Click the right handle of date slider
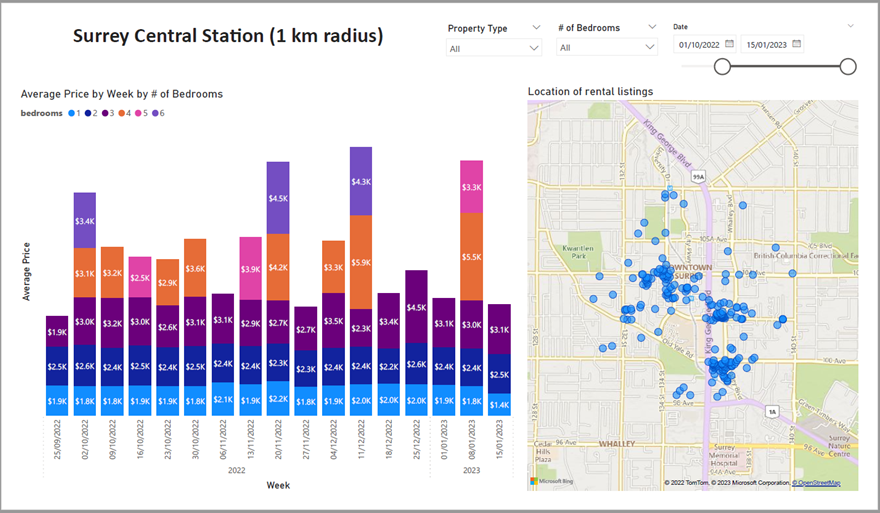This screenshot has height=513, width=880. pyautogui.click(x=848, y=67)
